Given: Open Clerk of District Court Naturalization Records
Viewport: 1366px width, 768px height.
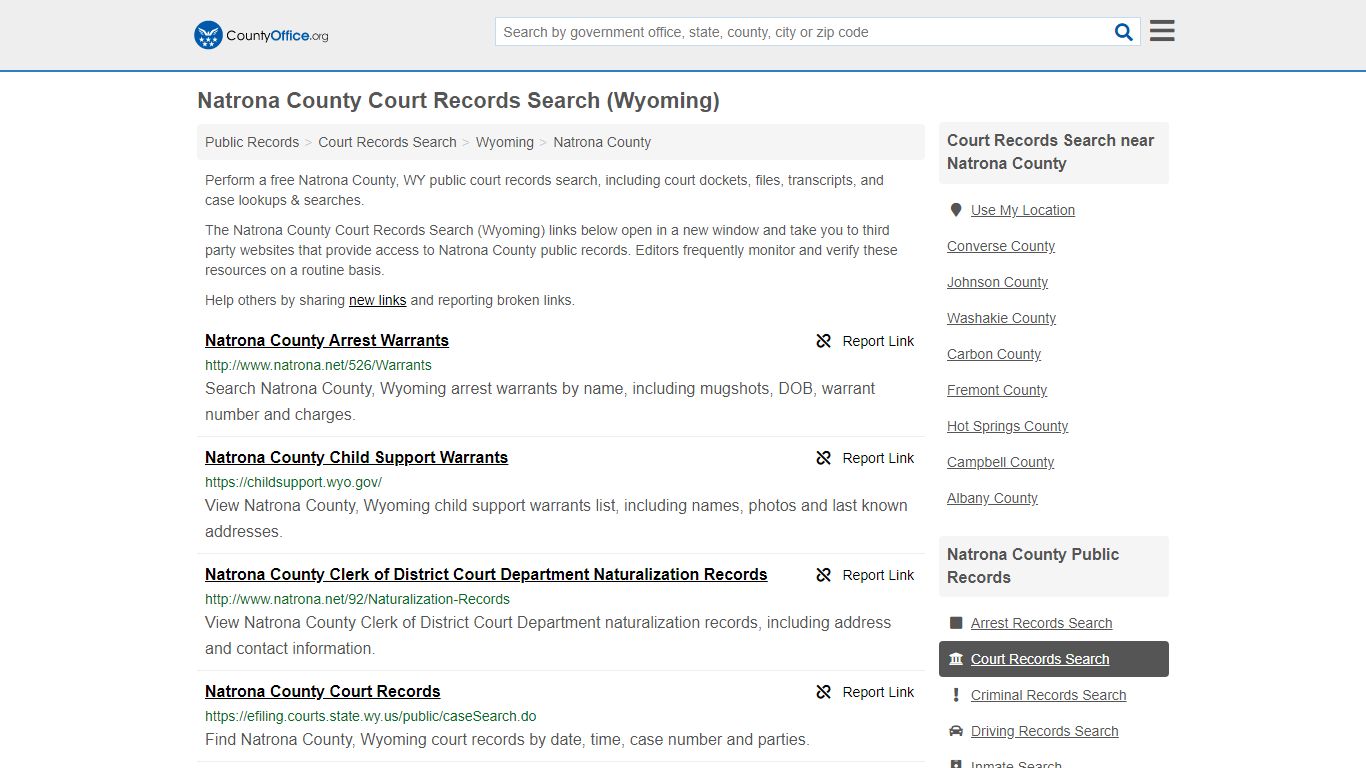Looking at the screenshot, I should click(x=486, y=574).
